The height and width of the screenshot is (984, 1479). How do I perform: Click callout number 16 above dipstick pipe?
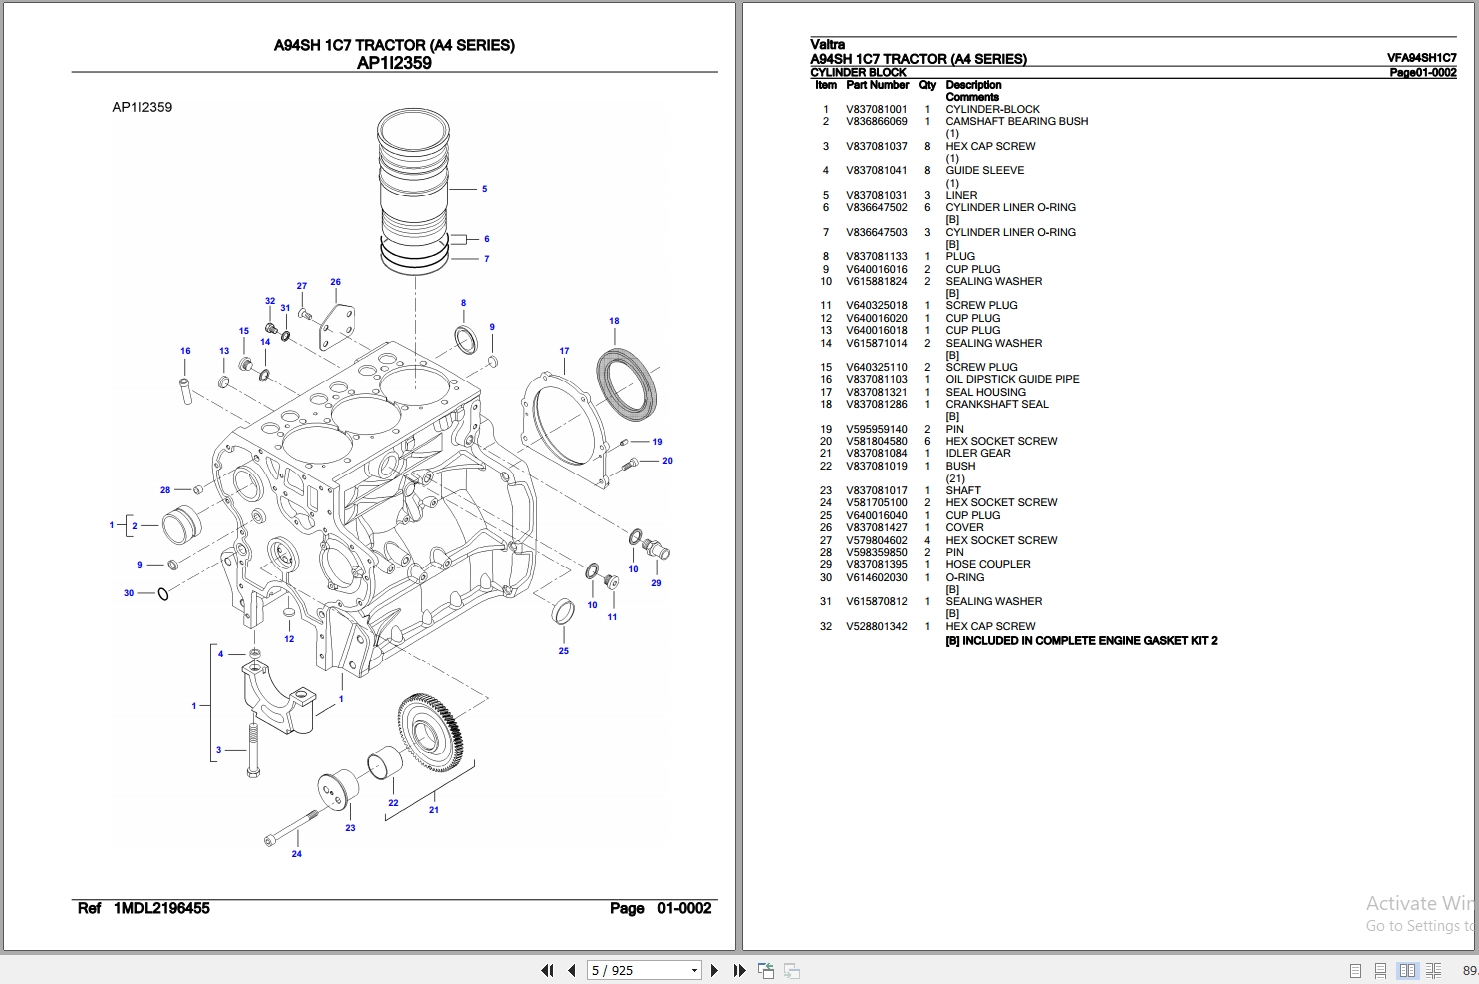point(185,351)
